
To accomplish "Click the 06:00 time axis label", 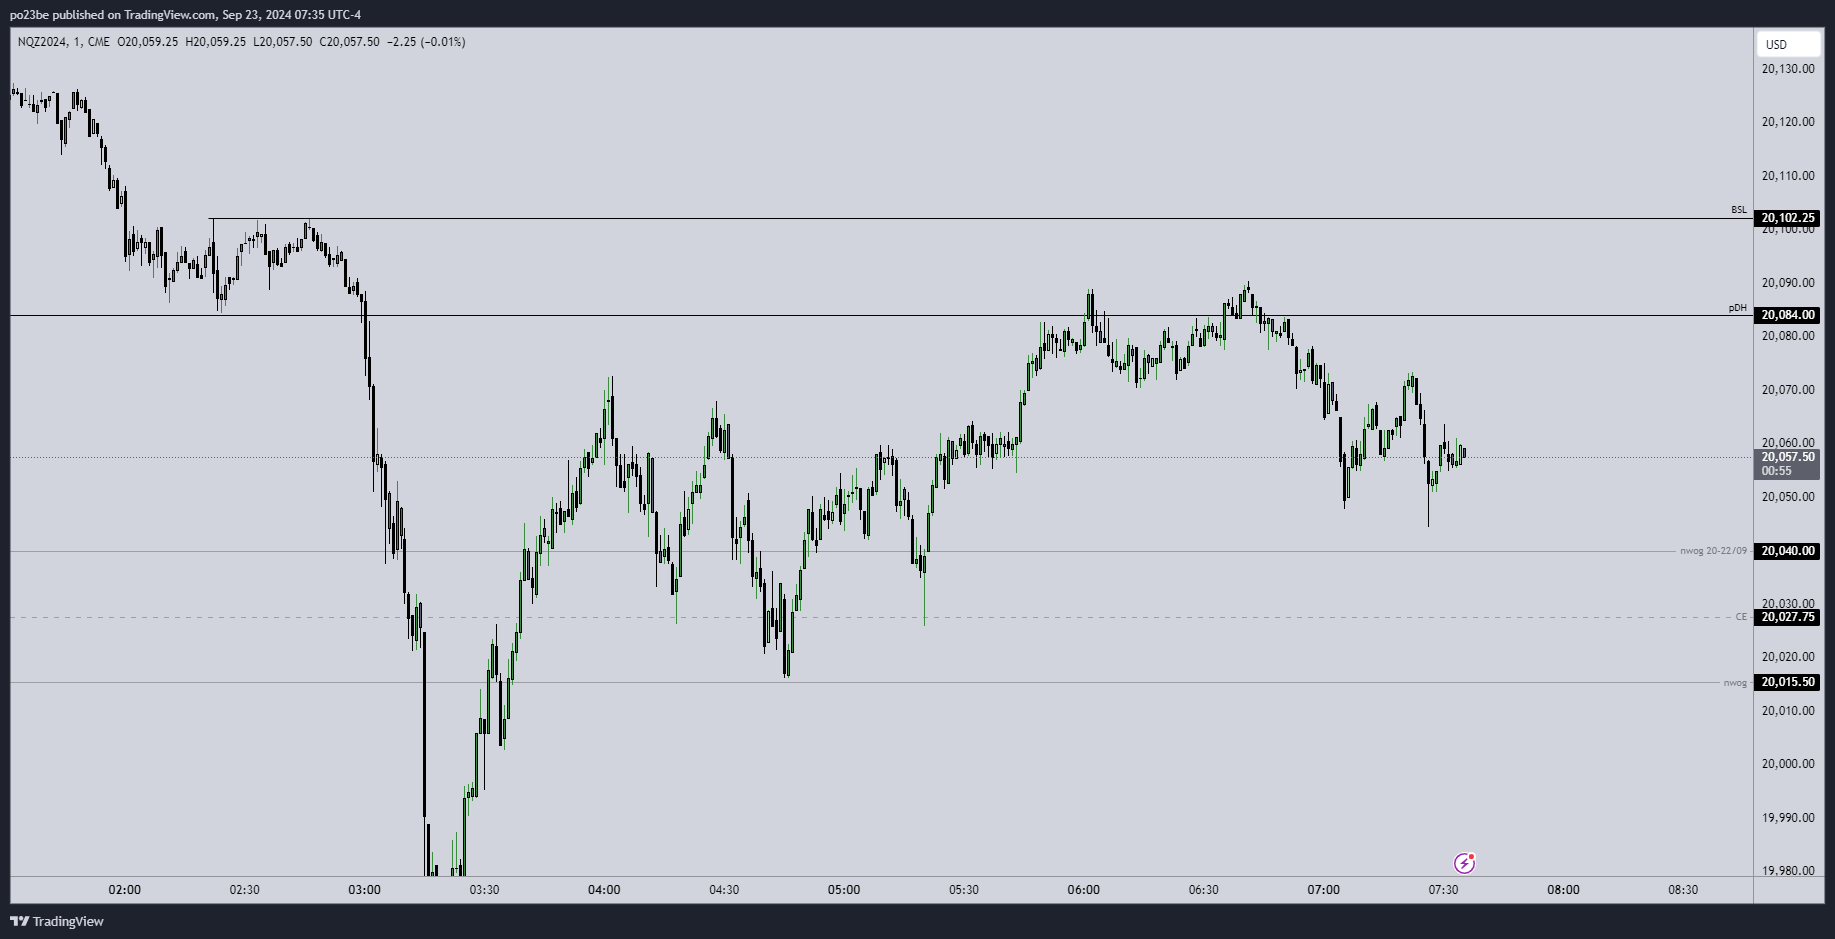I will (1083, 890).
